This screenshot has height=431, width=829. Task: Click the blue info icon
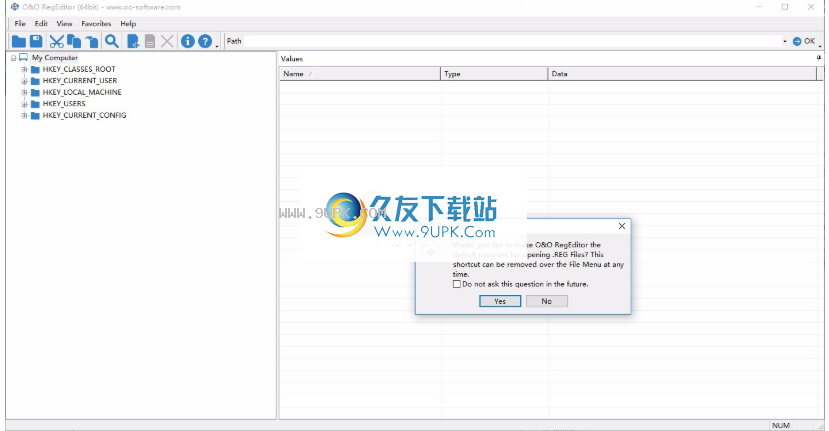pos(188,41)
